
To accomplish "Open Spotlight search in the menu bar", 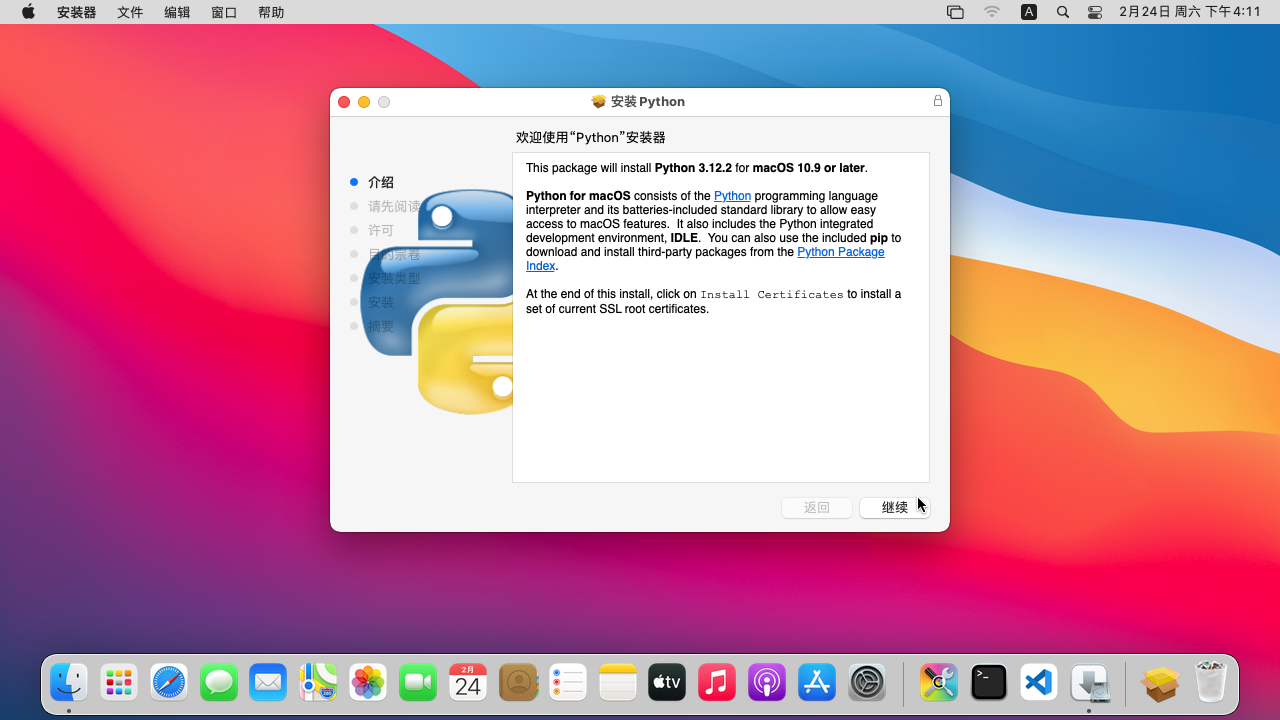I will [x=1063, y=12].
